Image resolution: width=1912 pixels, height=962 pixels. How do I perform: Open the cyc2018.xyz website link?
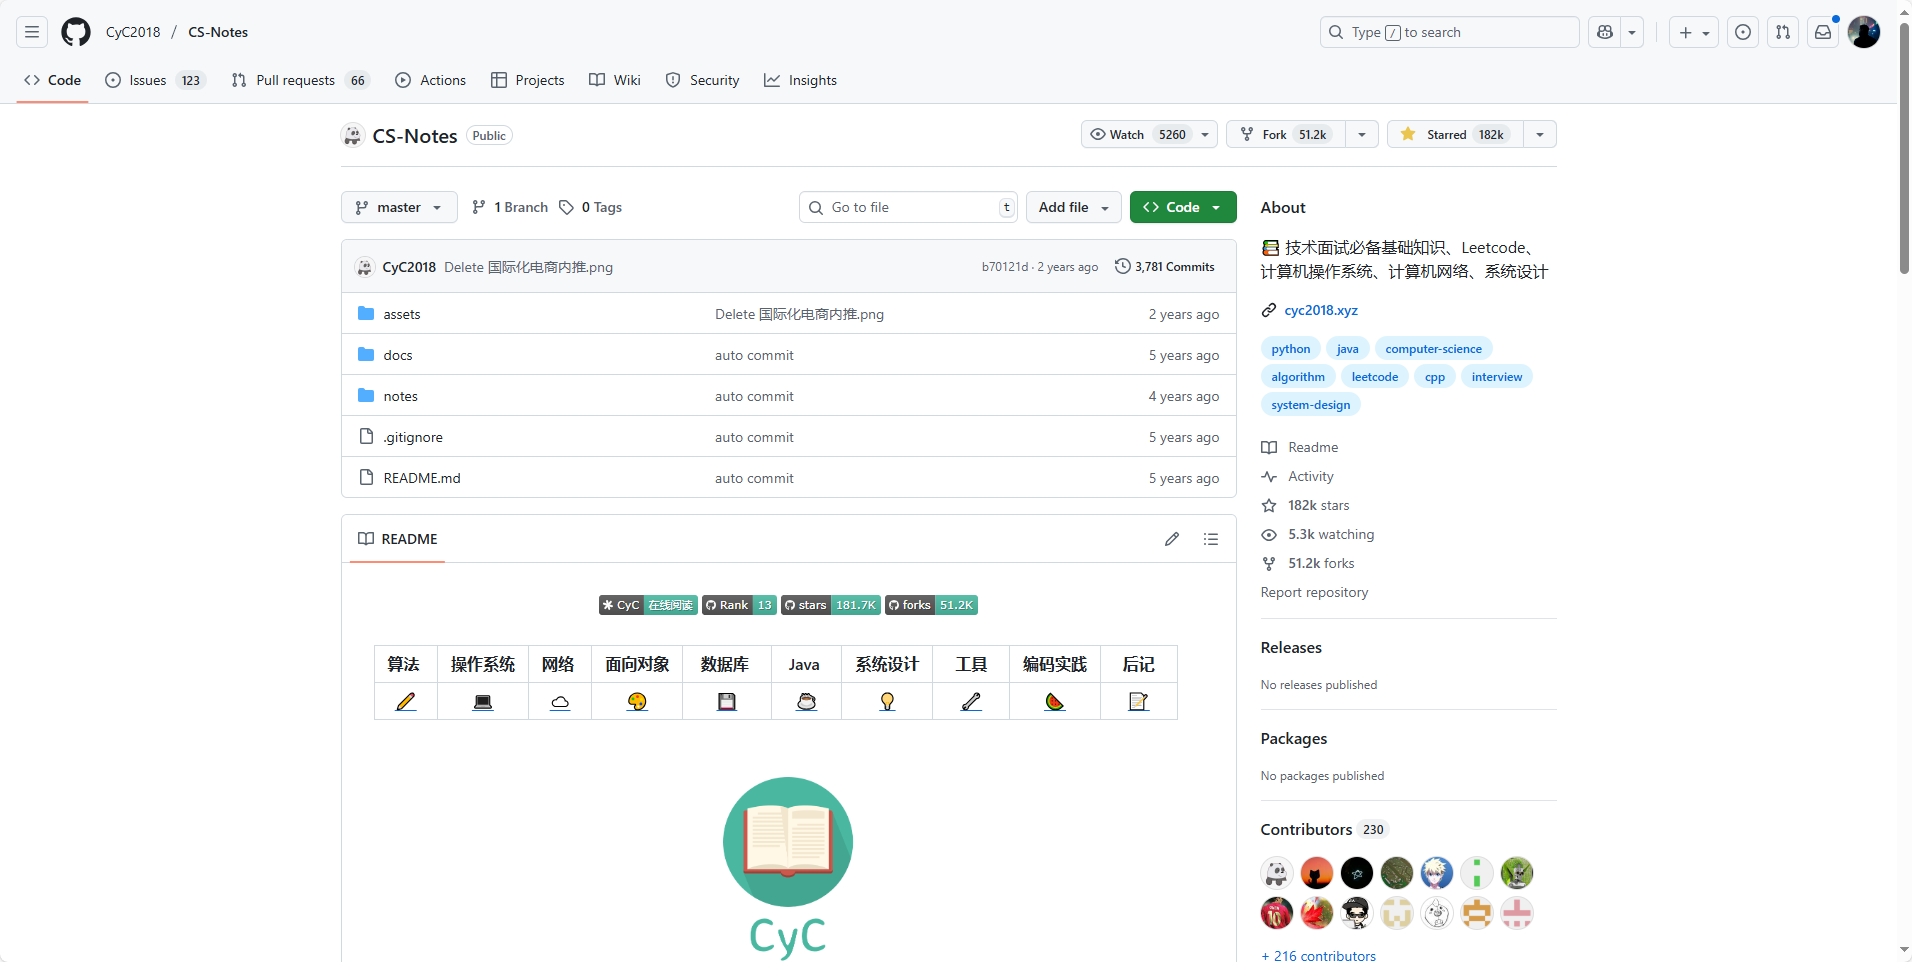(x=1321, y=310)
